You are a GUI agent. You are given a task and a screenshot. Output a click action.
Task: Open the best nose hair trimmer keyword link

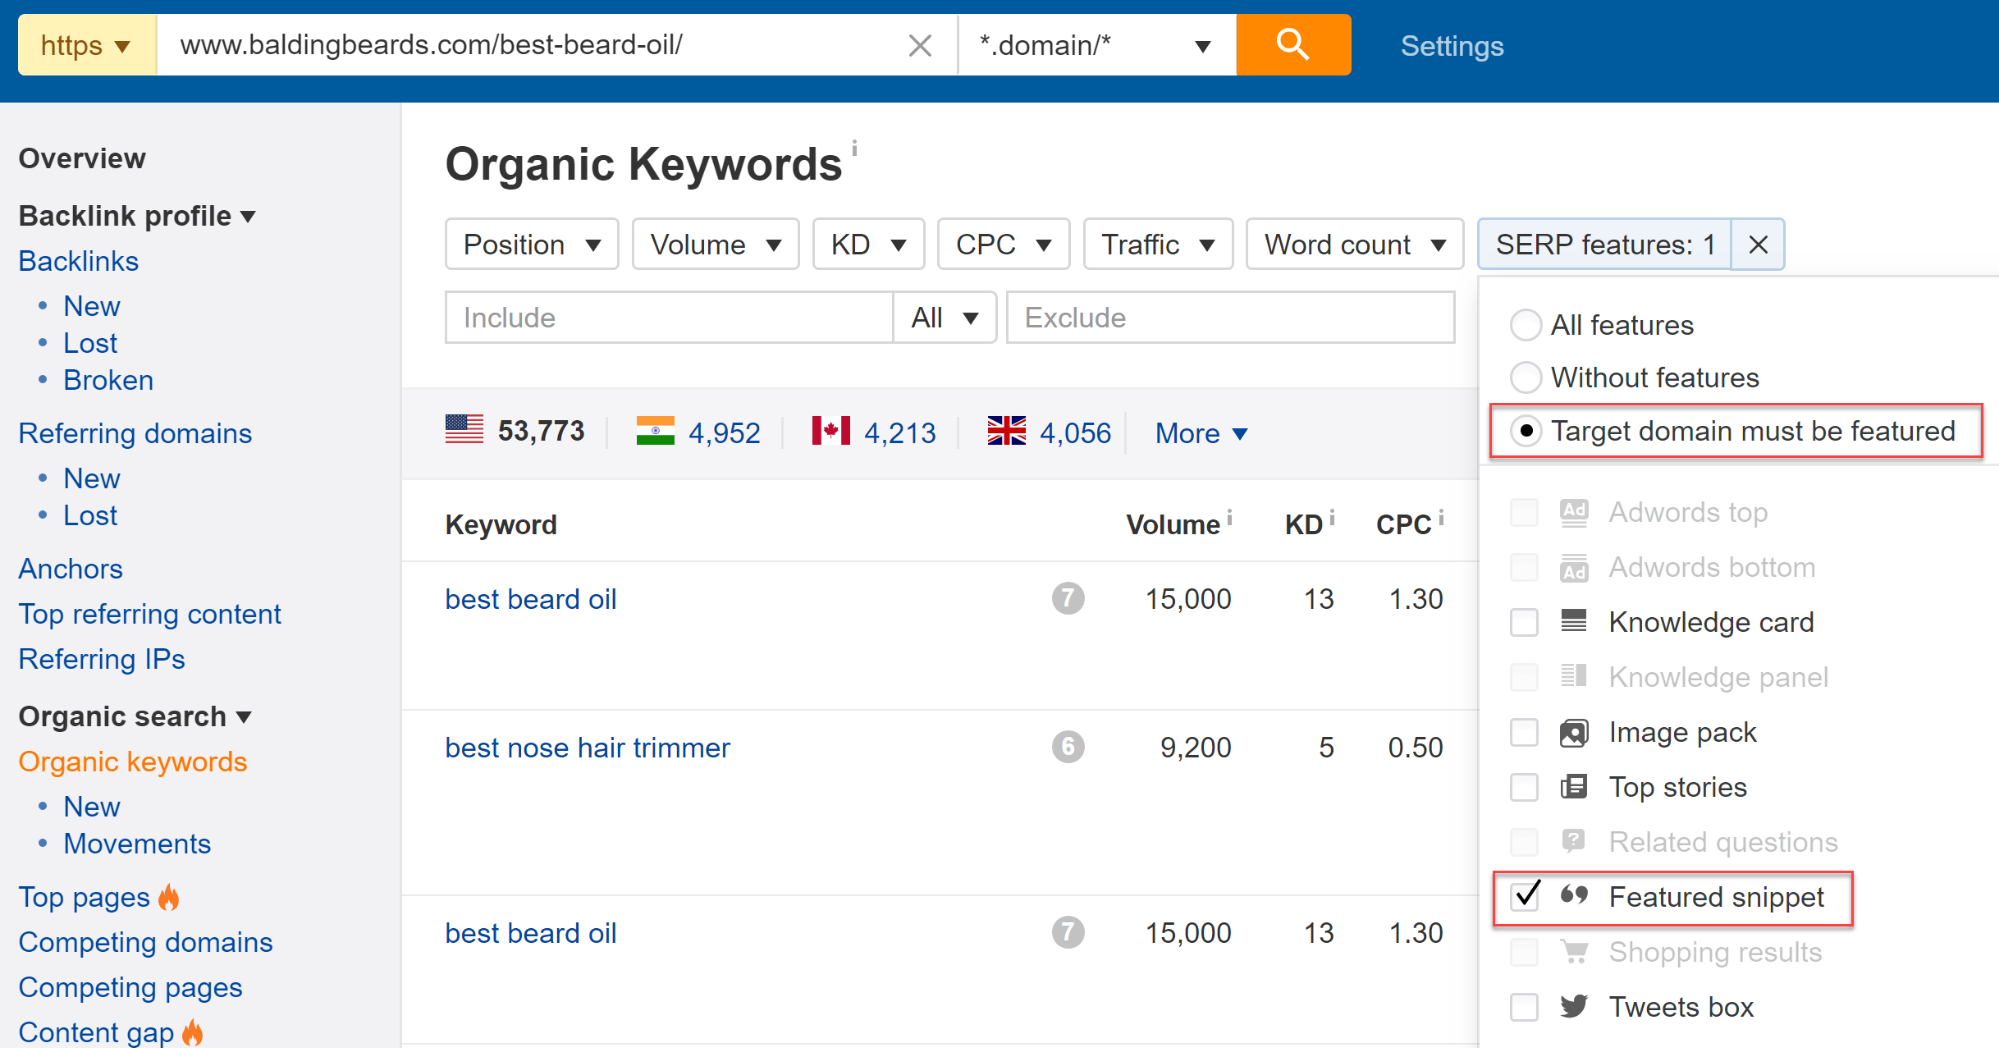click(x=587, y=748)
